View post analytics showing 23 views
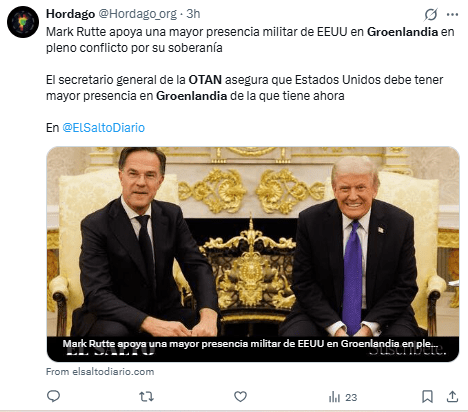Image resolution: width=468 pixels, height=412 pixels. pos(343,397)
